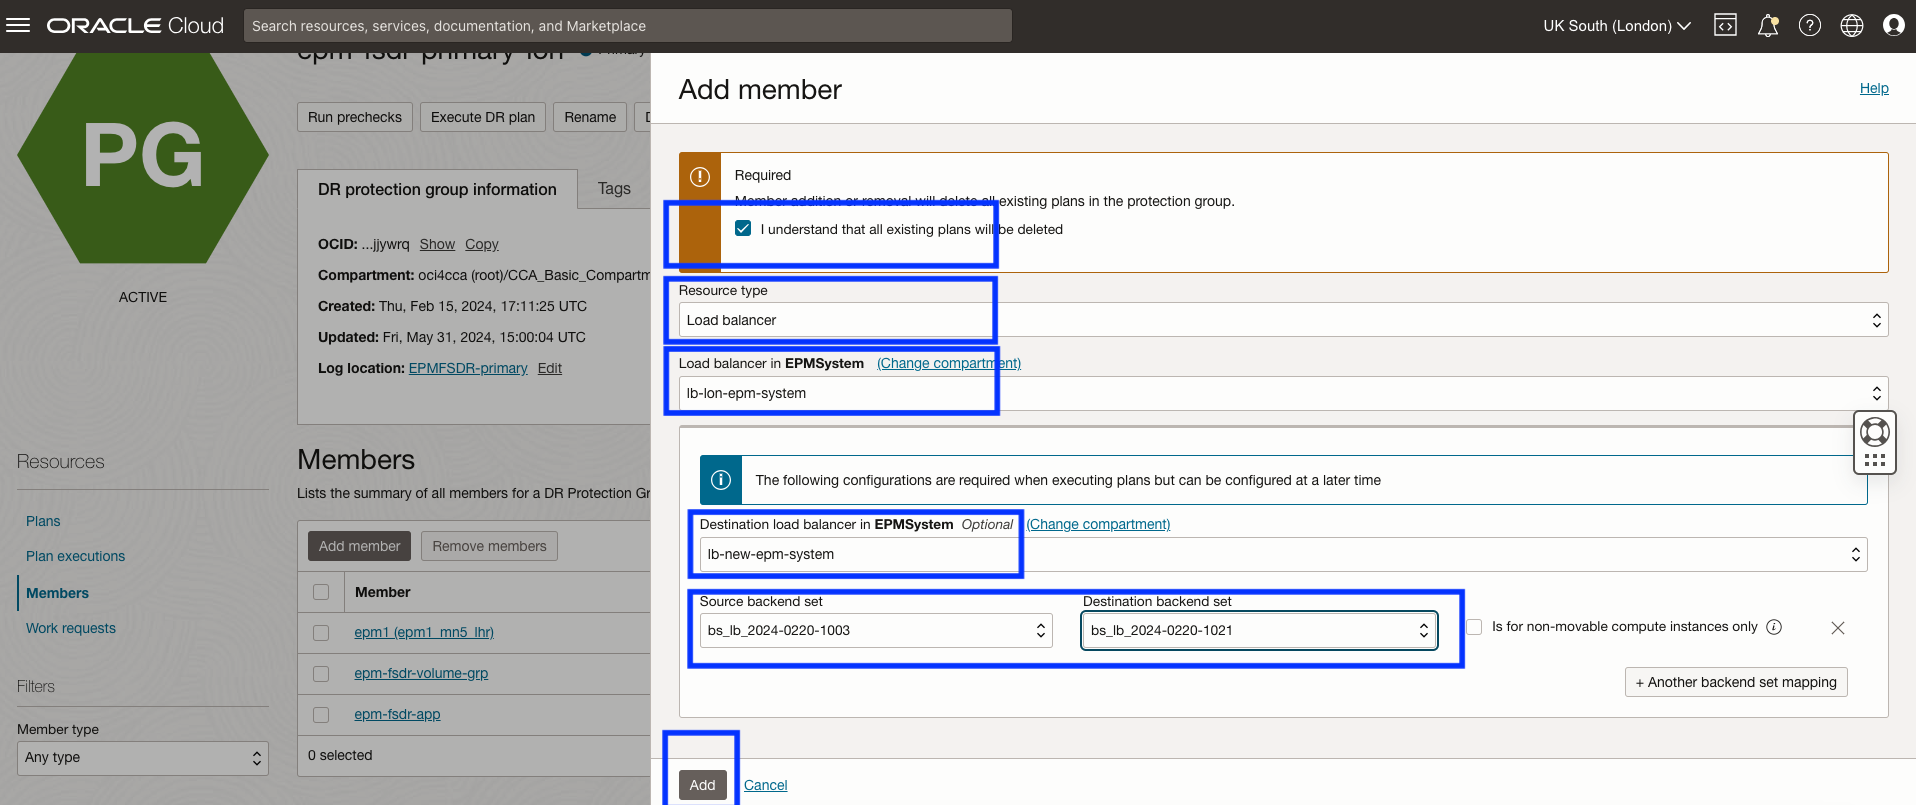Remove backend set mapping with X icon

(1838, 628)
